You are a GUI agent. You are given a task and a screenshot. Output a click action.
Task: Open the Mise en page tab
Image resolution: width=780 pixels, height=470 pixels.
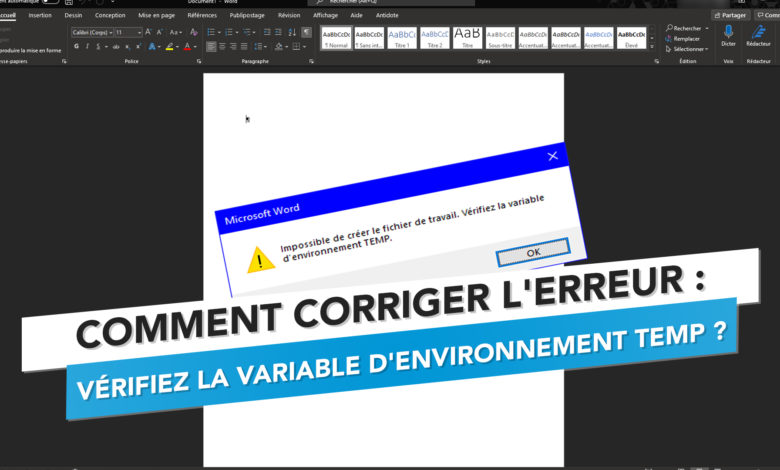[155, 16]
